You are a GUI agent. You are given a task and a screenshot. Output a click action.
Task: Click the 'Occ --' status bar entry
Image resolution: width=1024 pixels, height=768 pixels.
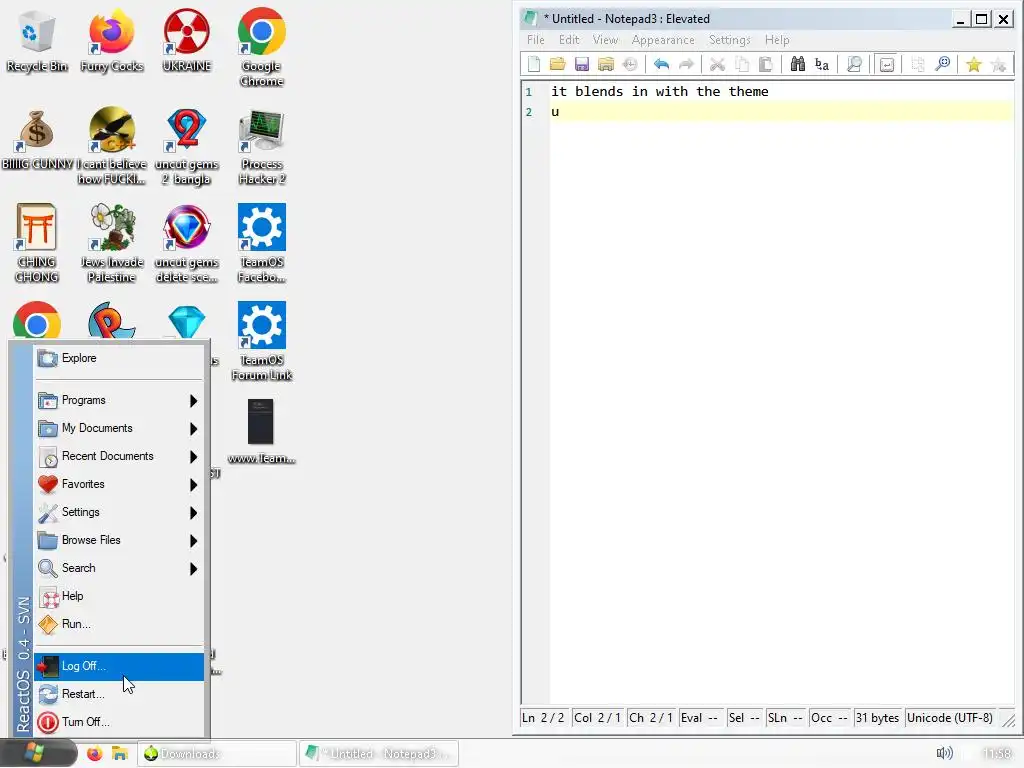point(829,718)
